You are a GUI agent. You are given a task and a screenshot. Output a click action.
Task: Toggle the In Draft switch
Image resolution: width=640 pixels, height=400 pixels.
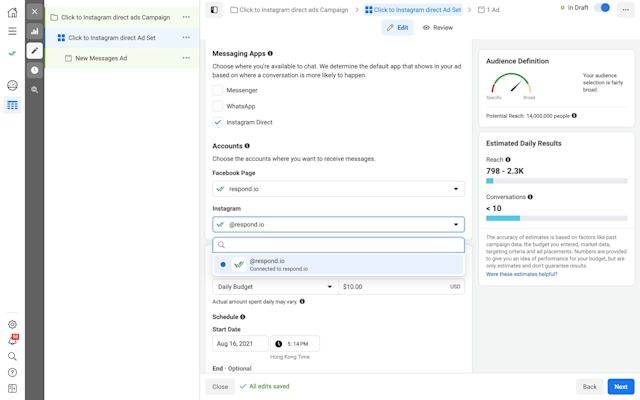click(x=602, y=7)
